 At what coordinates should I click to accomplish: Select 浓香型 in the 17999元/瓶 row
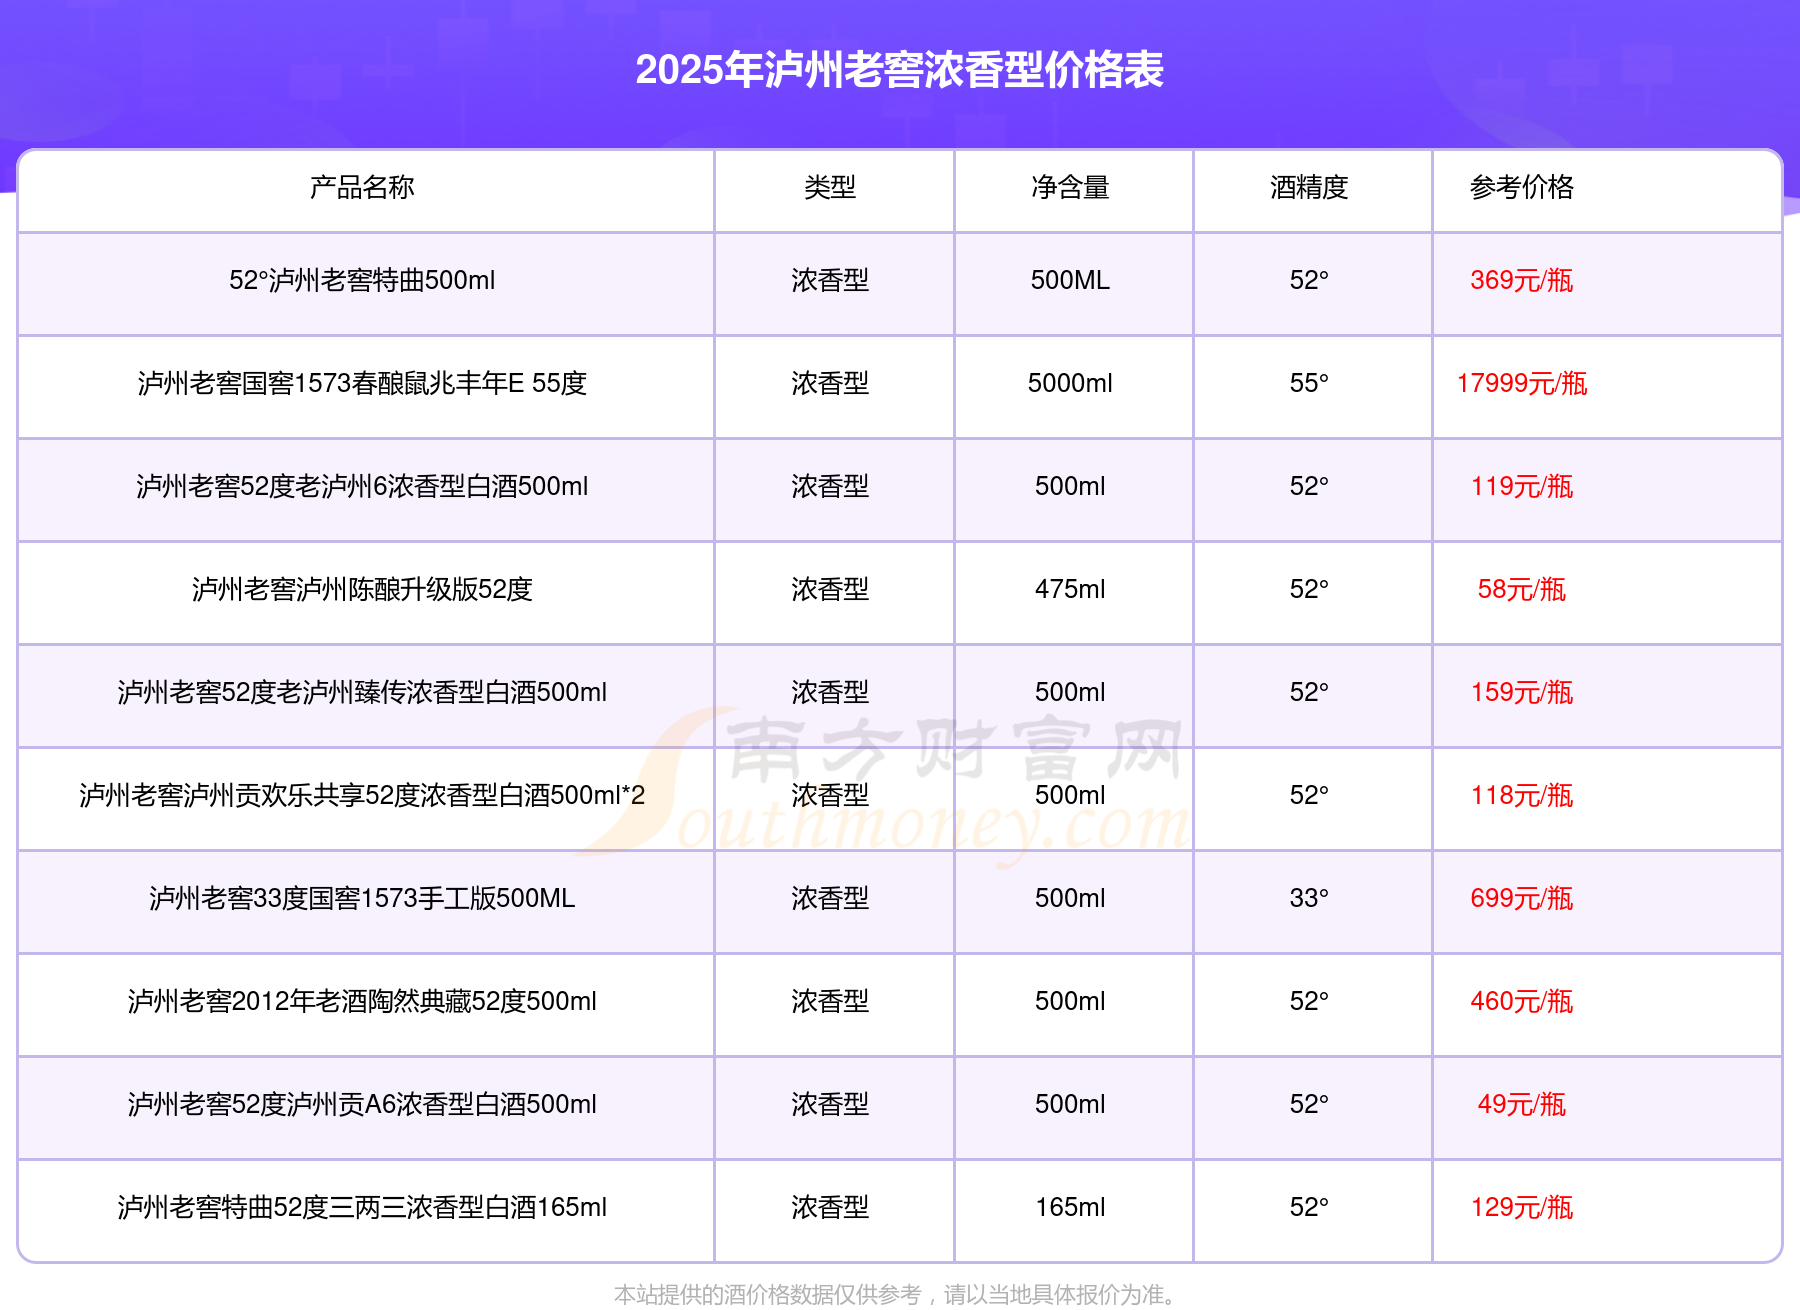click(x=830, y=383)
